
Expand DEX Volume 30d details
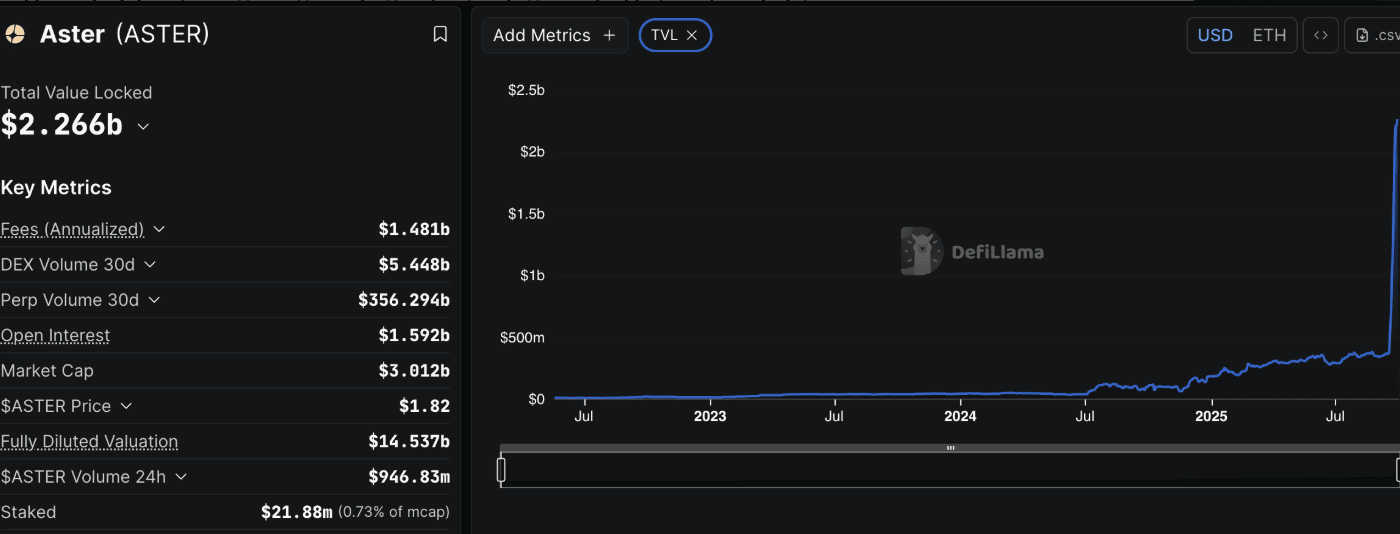coord(150,264)
